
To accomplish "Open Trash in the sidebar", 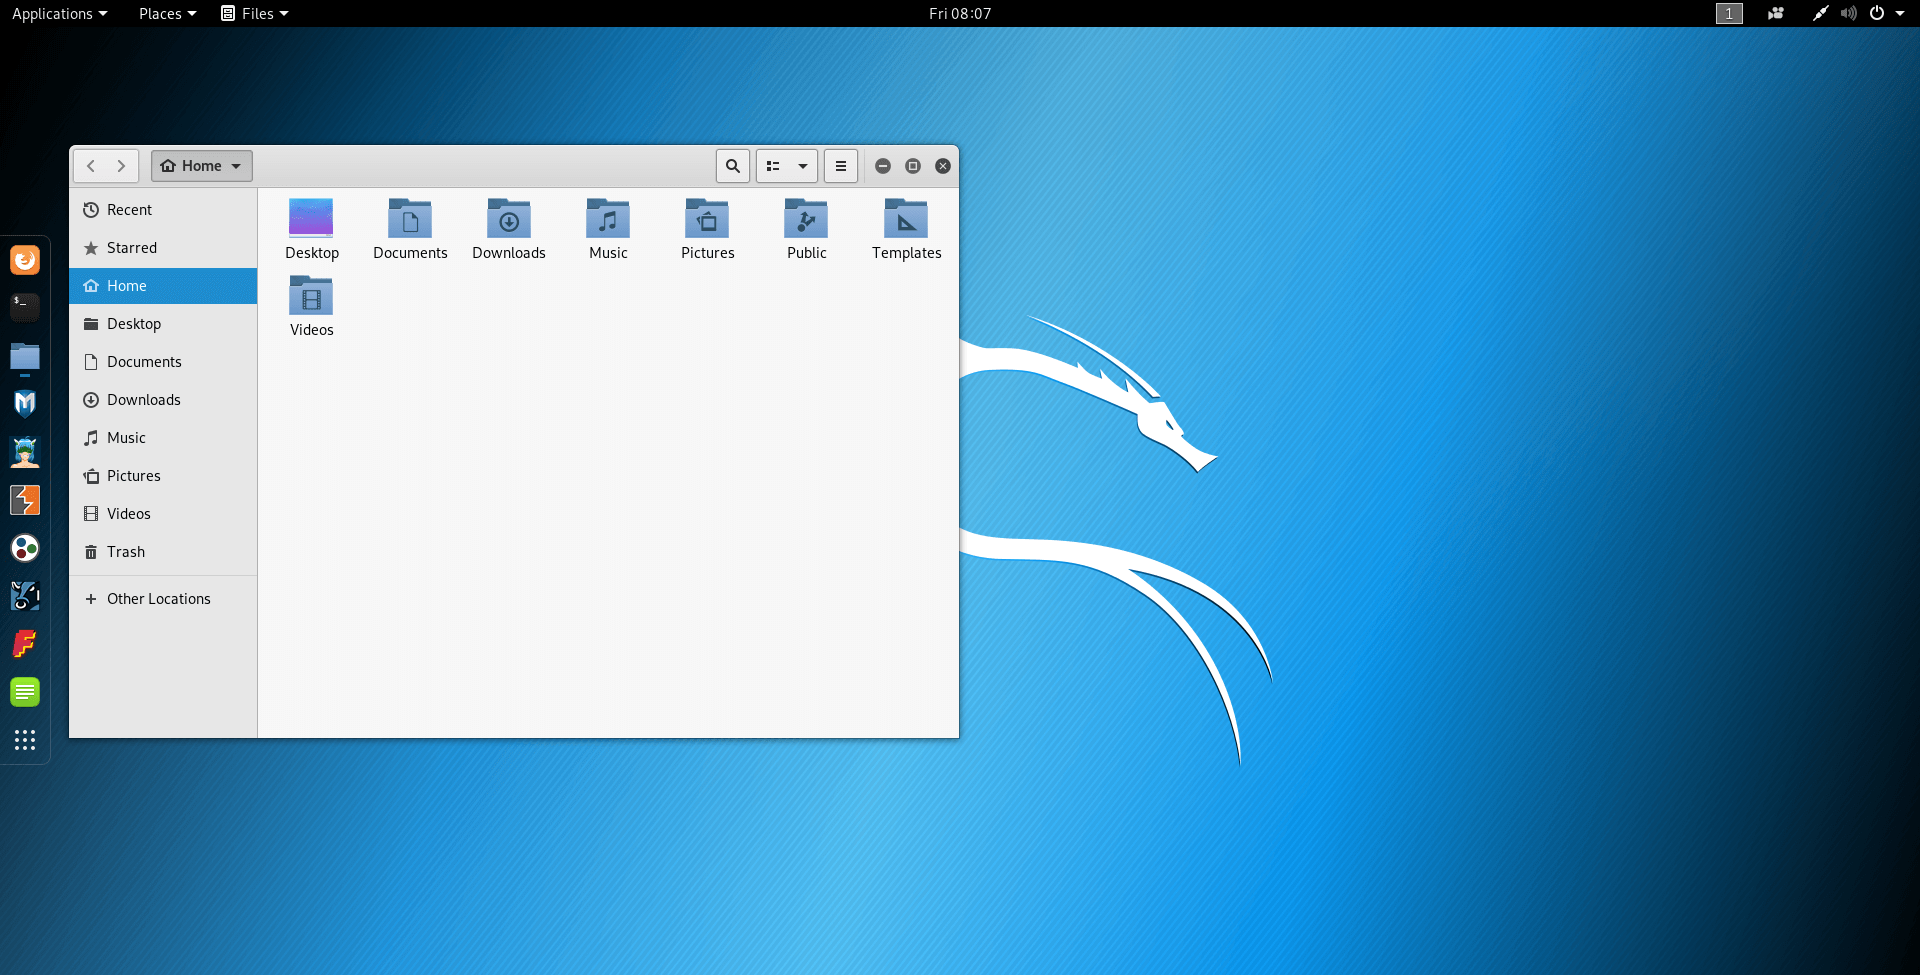I will coord(163,552).
